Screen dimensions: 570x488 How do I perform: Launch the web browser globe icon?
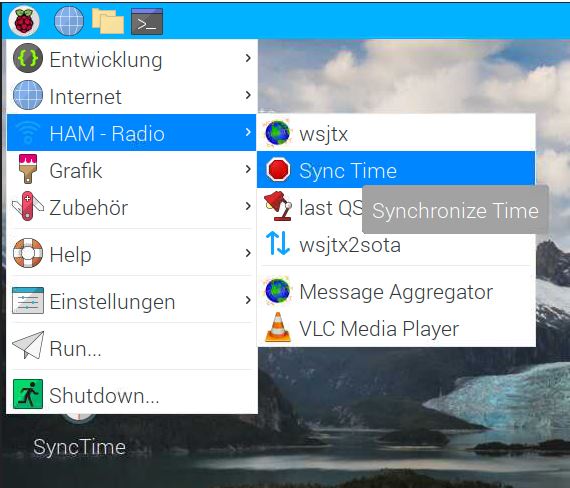point(69,21)
